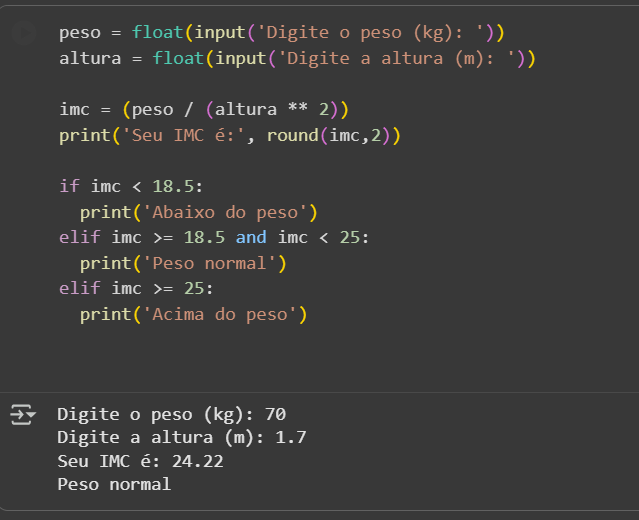639x520 pixels.
Task: Click the 'Peso normal' result in the output
Action: (114, 485)
